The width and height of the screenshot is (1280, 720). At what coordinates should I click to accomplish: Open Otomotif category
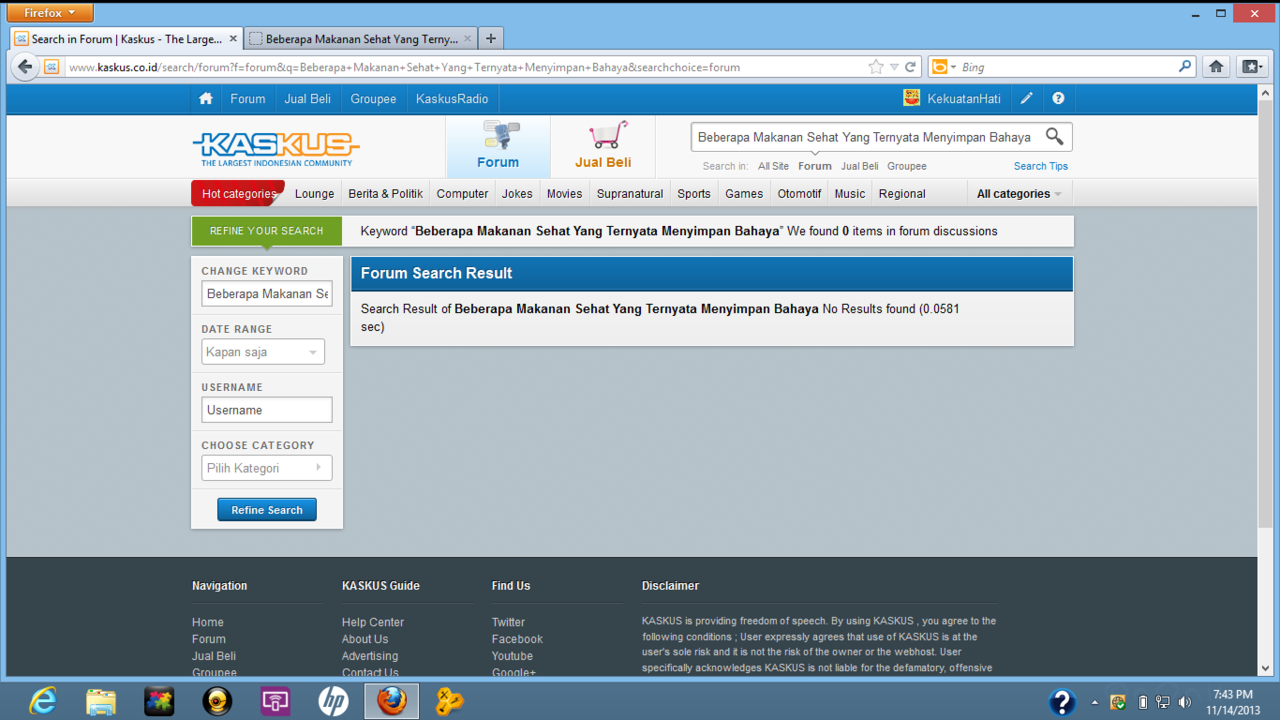pyautogui.click(x=800, y=194)
